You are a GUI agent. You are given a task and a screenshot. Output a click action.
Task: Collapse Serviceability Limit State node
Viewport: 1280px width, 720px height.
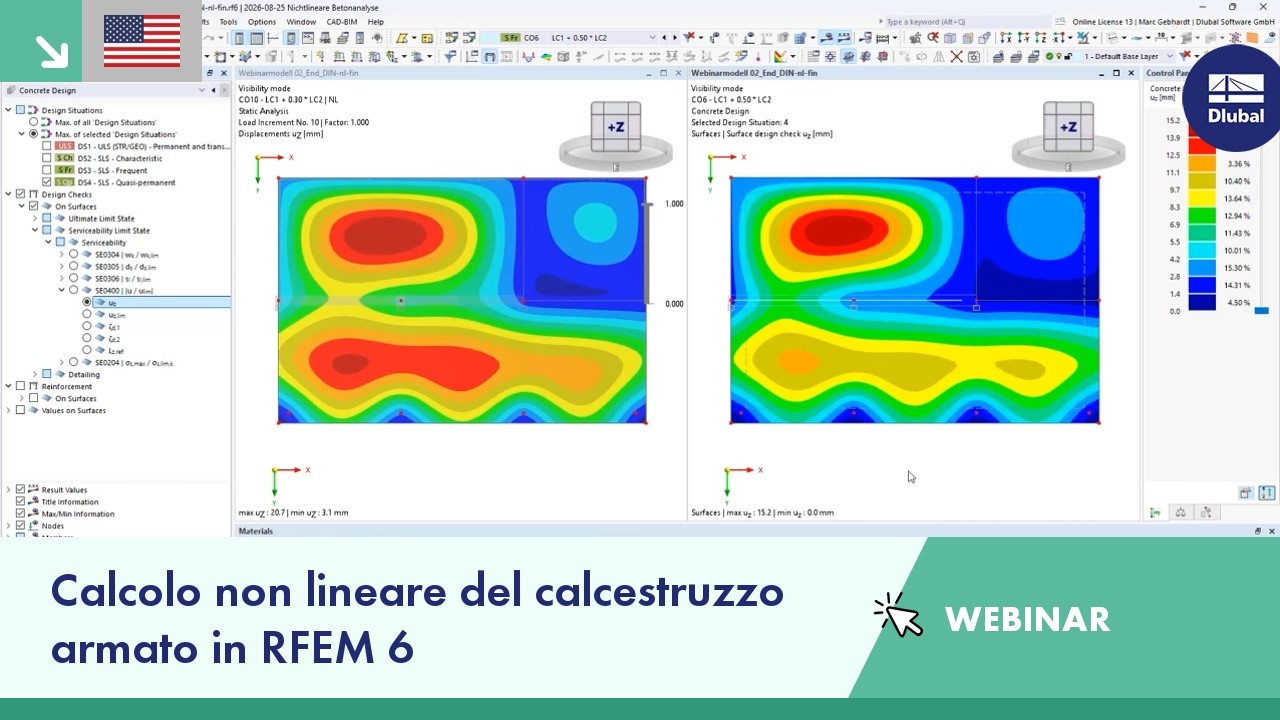pyautogui.click(x=35, y=230)
